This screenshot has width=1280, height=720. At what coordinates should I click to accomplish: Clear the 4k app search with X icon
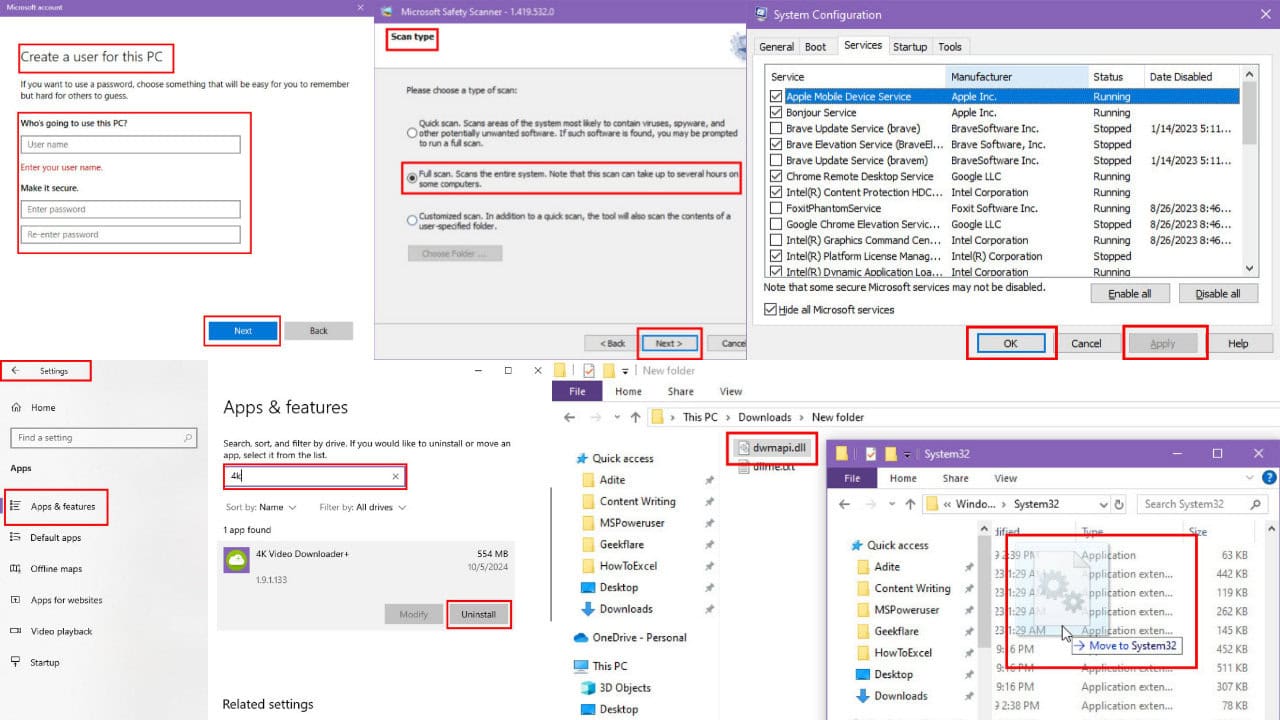click(x=396, y=477)
